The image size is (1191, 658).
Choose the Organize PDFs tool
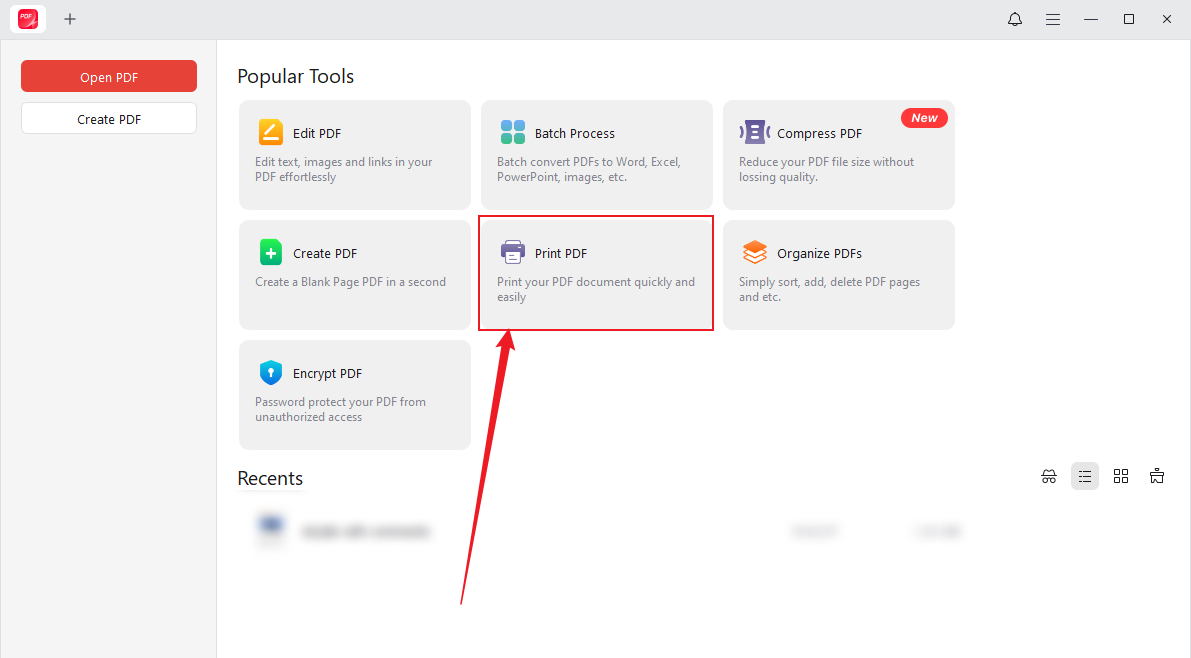click(x=838, y=274)
